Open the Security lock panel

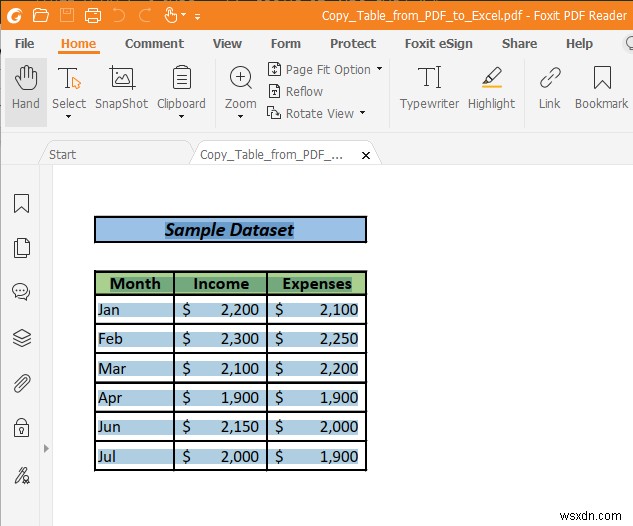(21, 428)
